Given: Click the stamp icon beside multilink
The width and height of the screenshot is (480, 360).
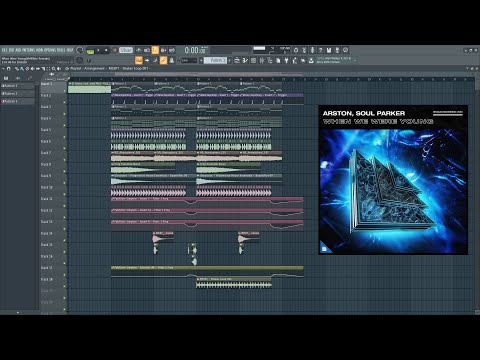Looking at the screenshot, I should (172, 60).
